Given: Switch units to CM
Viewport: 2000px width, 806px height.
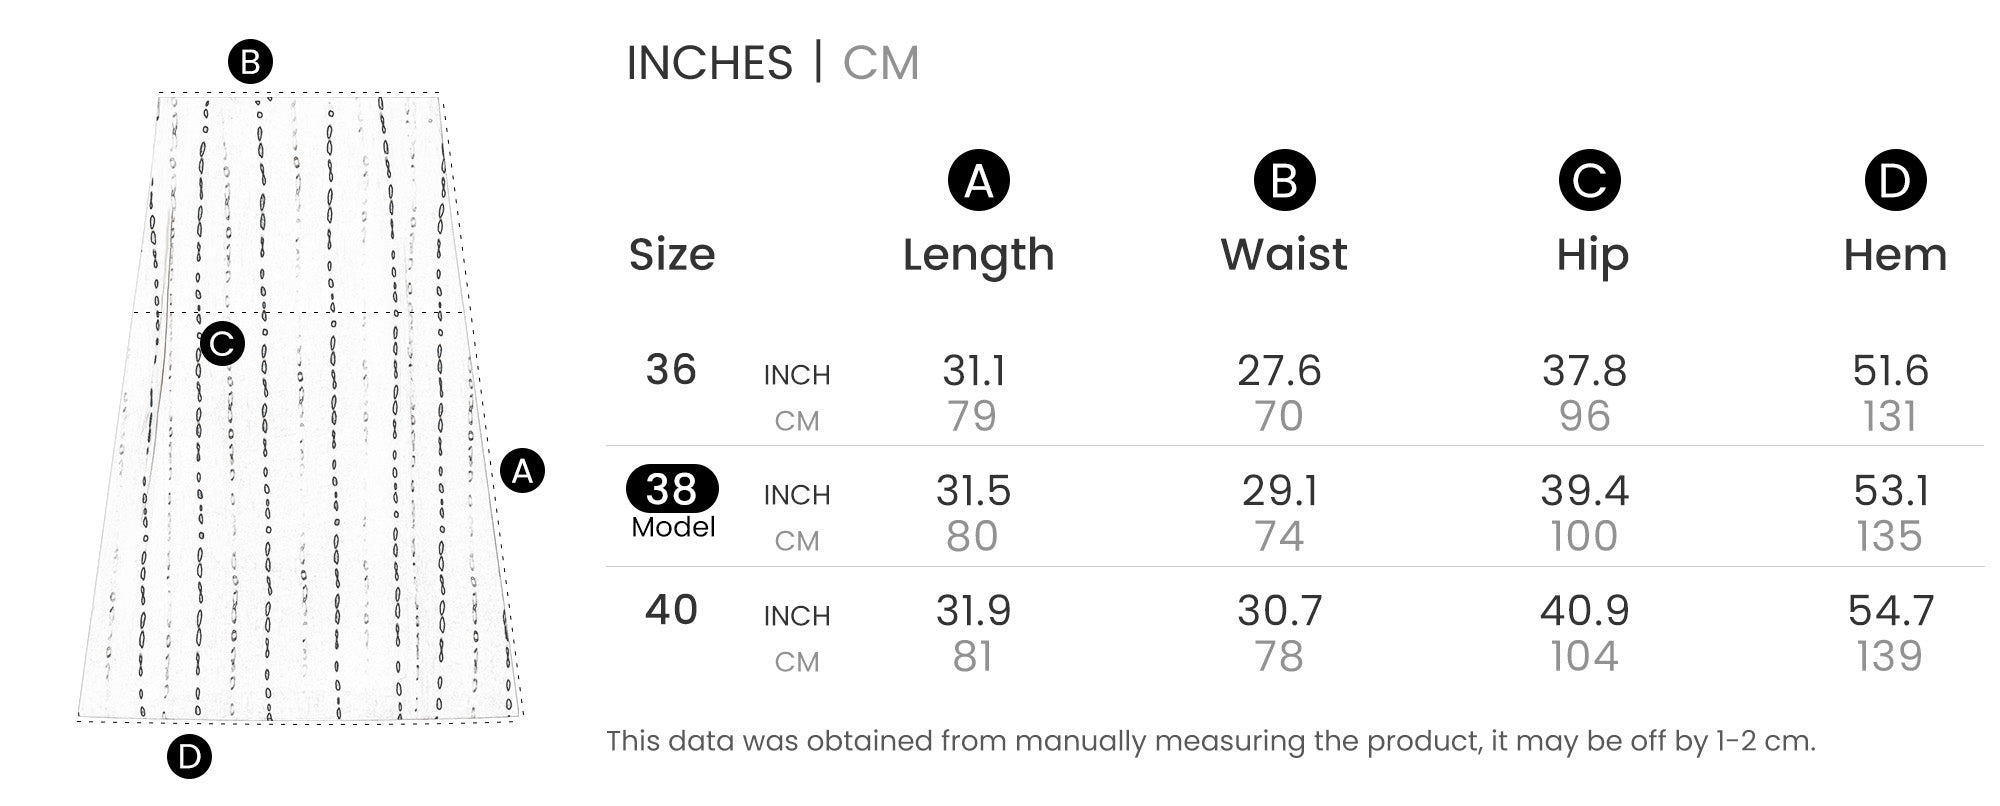Looking at the screenshot, I should pos(880,63).
